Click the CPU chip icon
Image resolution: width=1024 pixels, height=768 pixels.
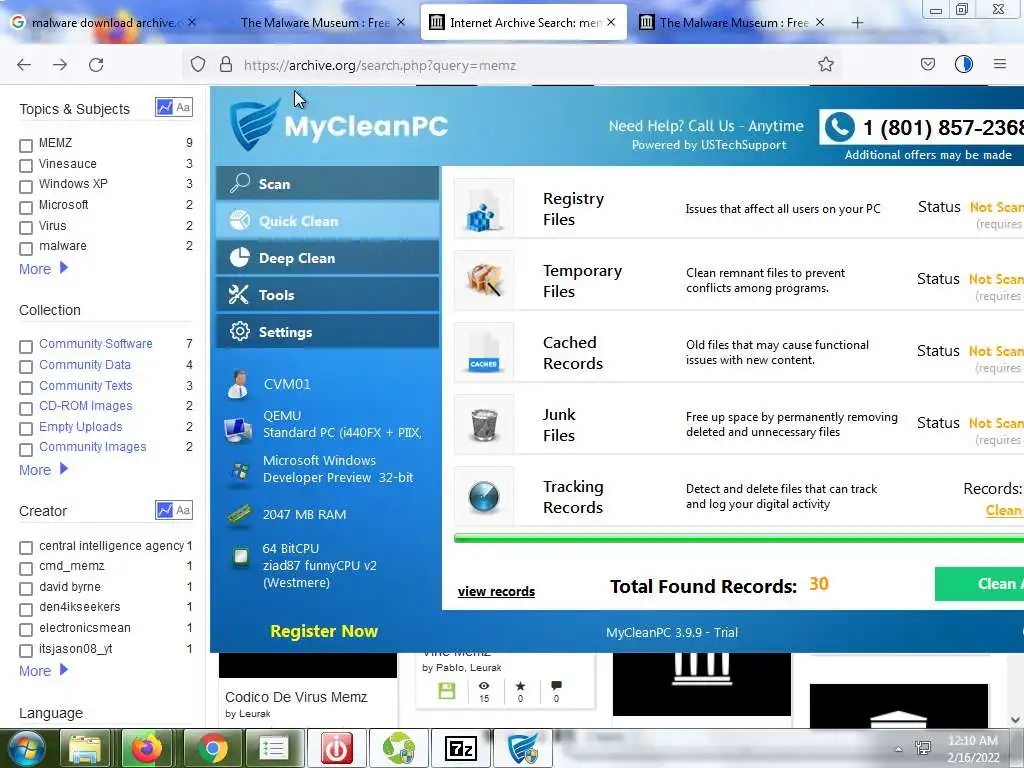coord(241,556)
